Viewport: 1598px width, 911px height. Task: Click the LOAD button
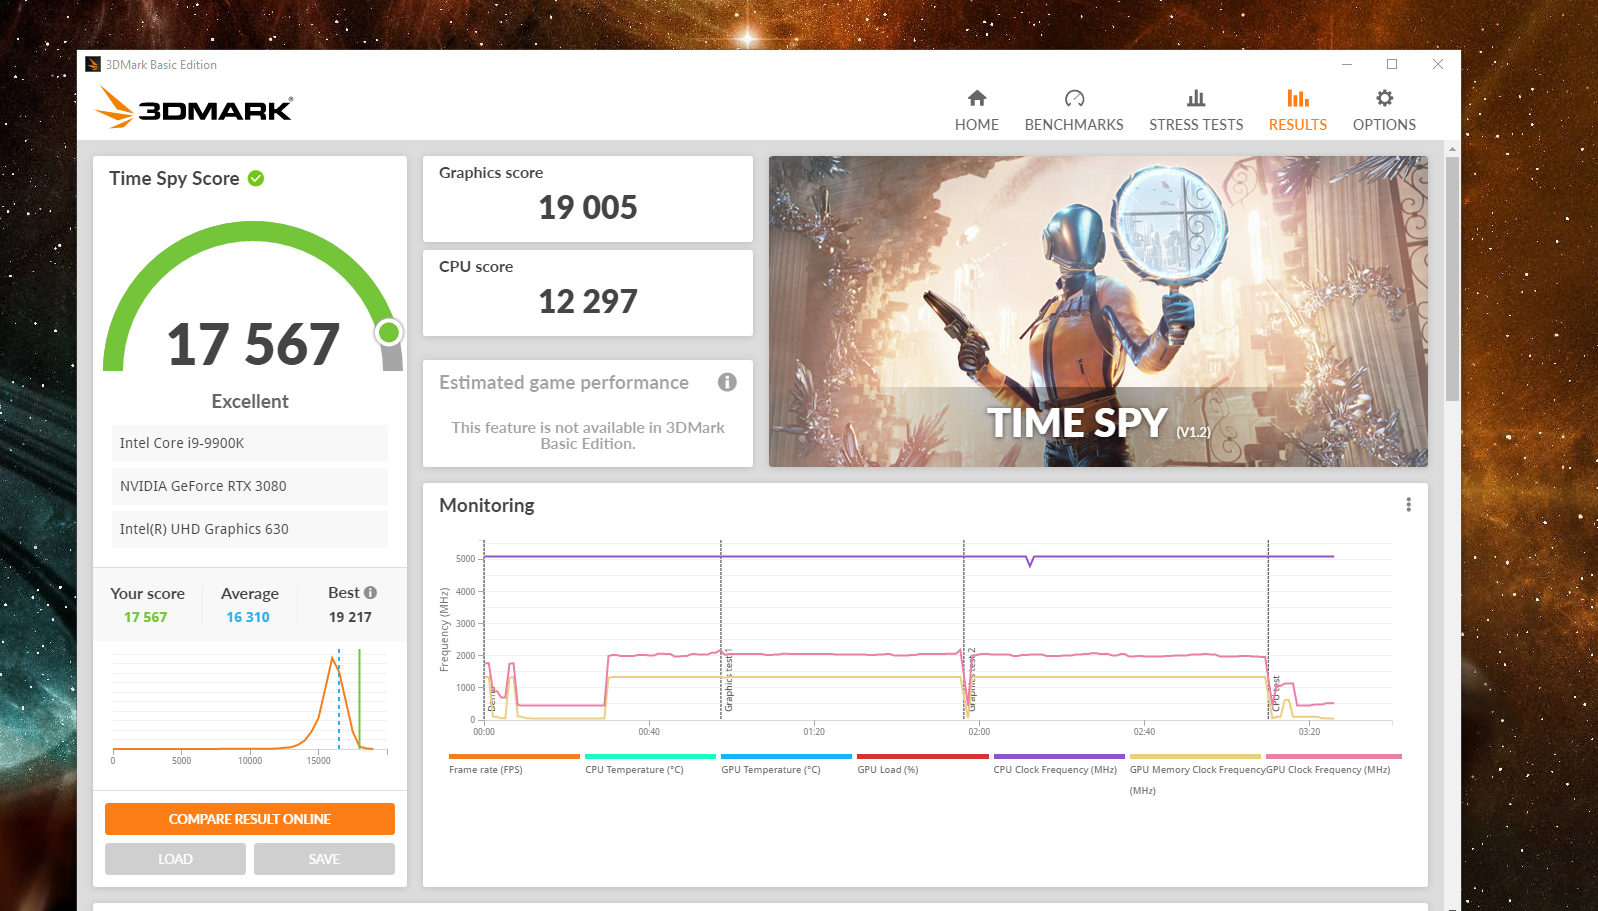point(175,859)
